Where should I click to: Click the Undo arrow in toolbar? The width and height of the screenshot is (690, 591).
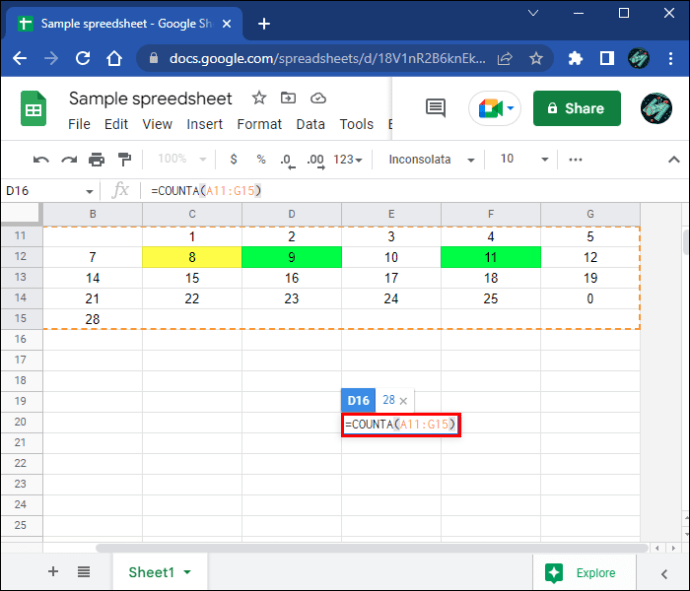[41, 159]
